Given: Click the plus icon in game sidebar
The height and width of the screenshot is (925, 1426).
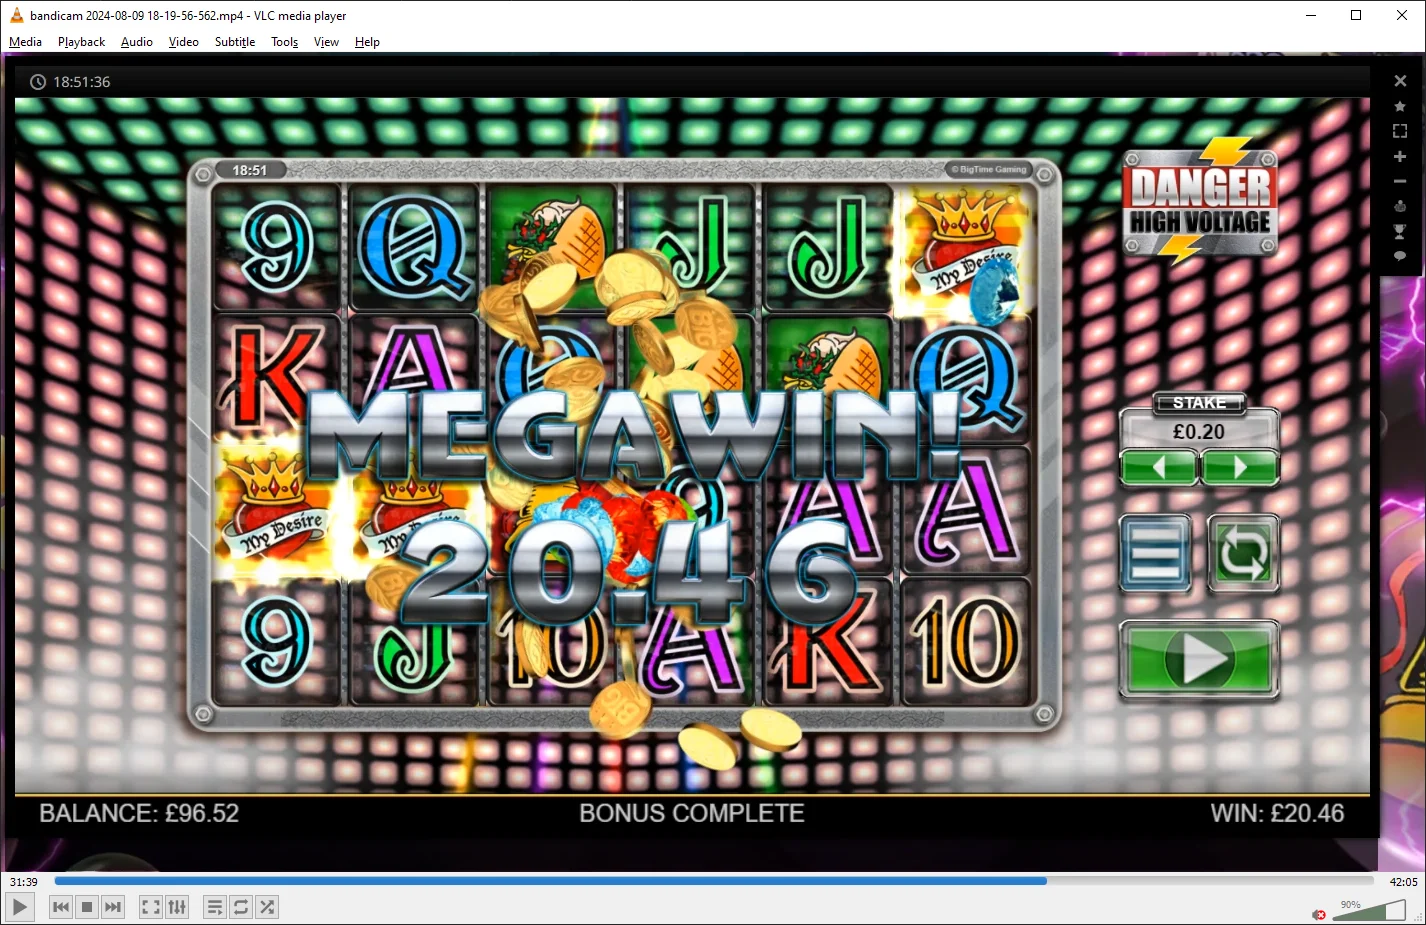Looking at the screenshot, I should (x=1400, y=156).
